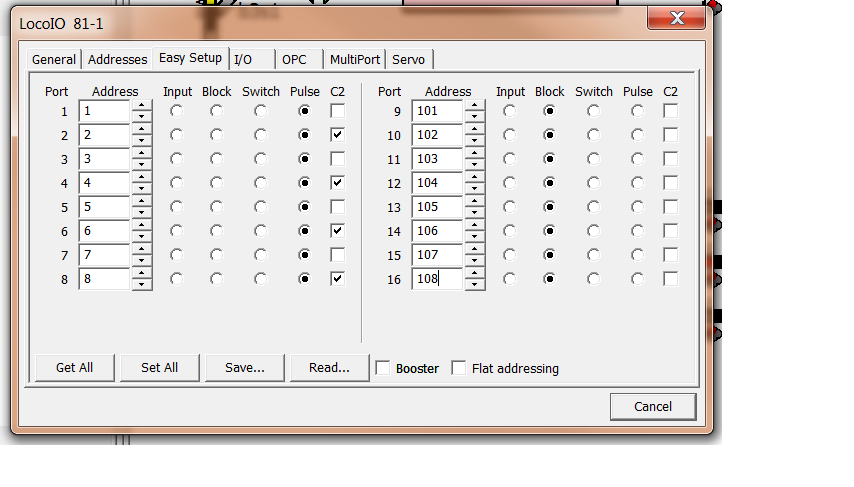
Task: Switch to the General tab
Action: tap(53, 59)
